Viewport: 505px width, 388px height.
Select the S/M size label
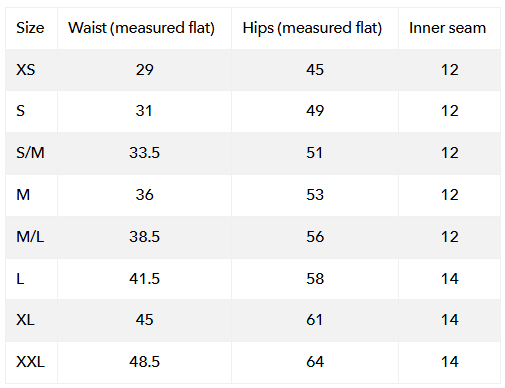(x=30, y=153)
